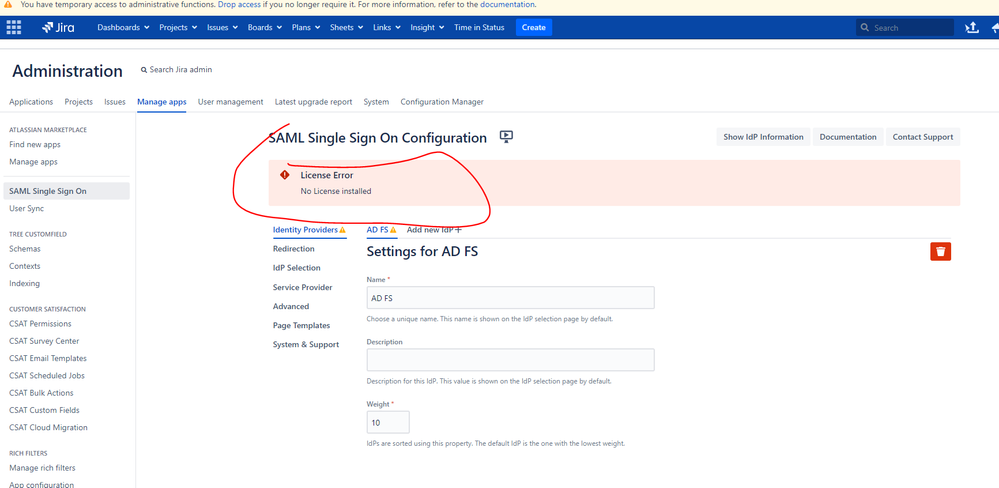Open the Issues administration tab
The image size is (999, 488).
coord(115,102)
